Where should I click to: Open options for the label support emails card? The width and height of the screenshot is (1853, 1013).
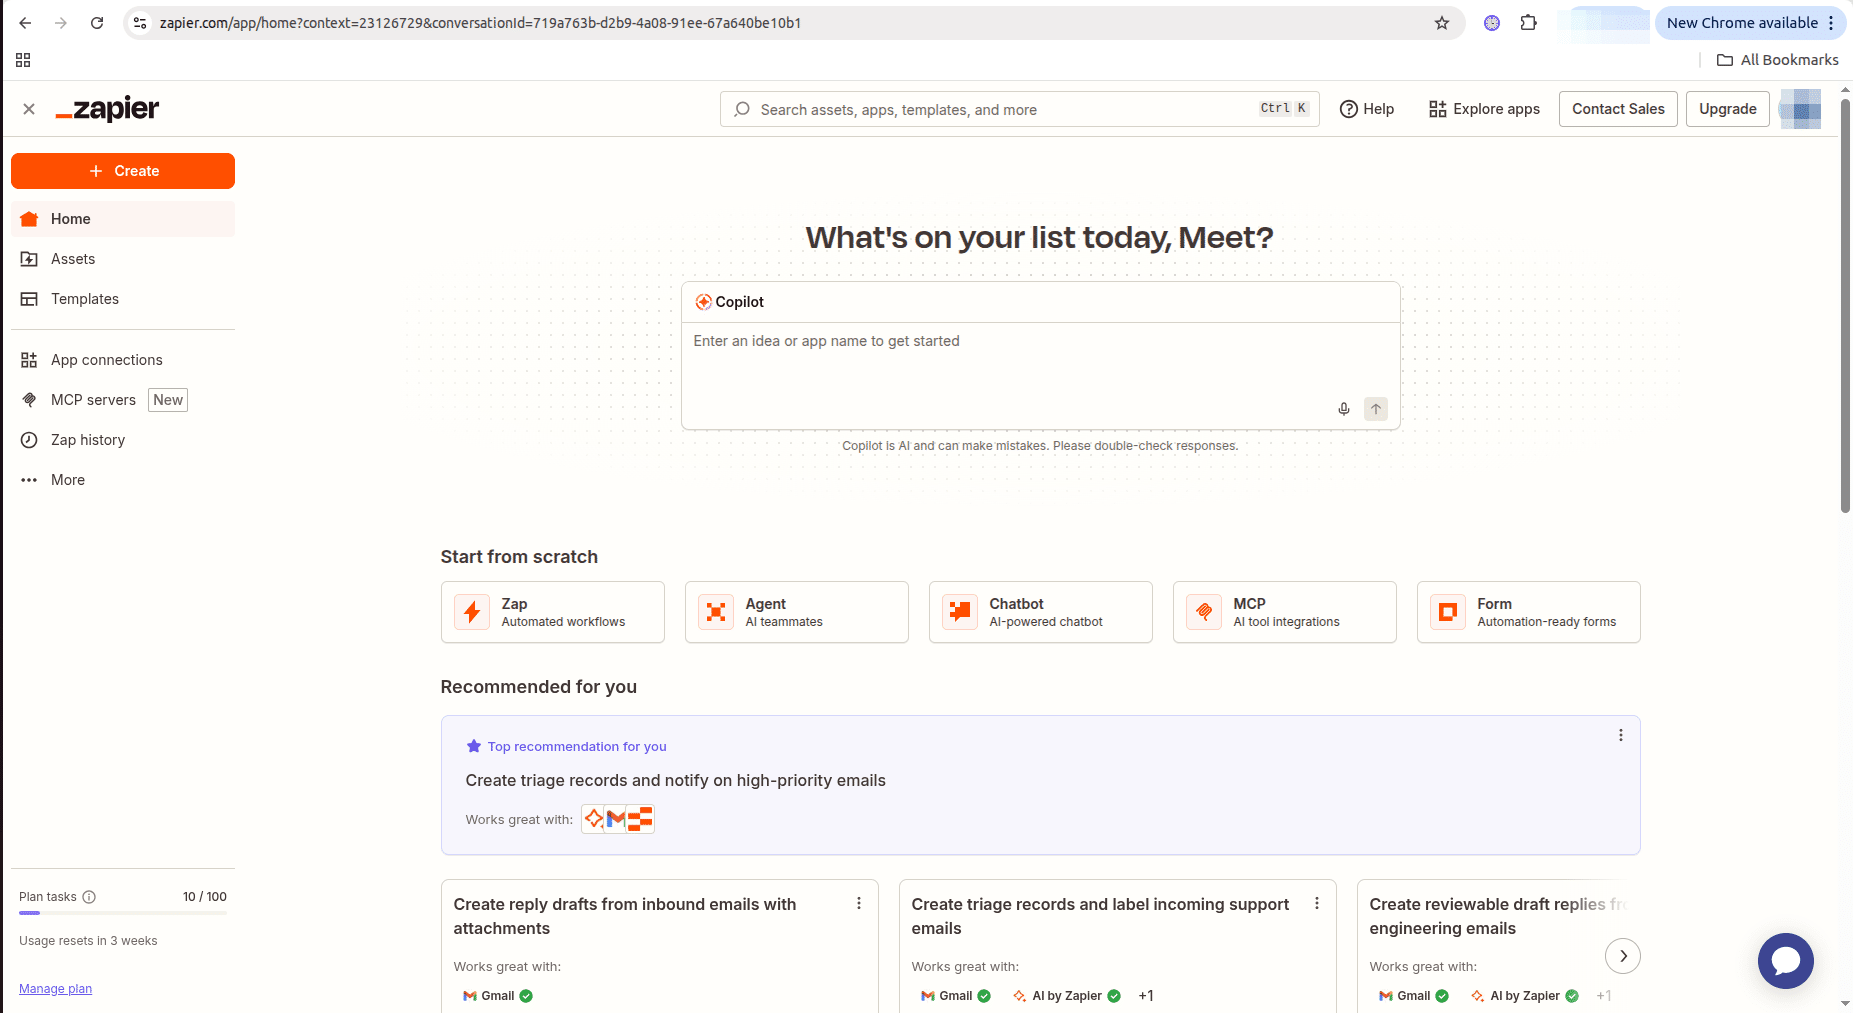click(1317, 904)
